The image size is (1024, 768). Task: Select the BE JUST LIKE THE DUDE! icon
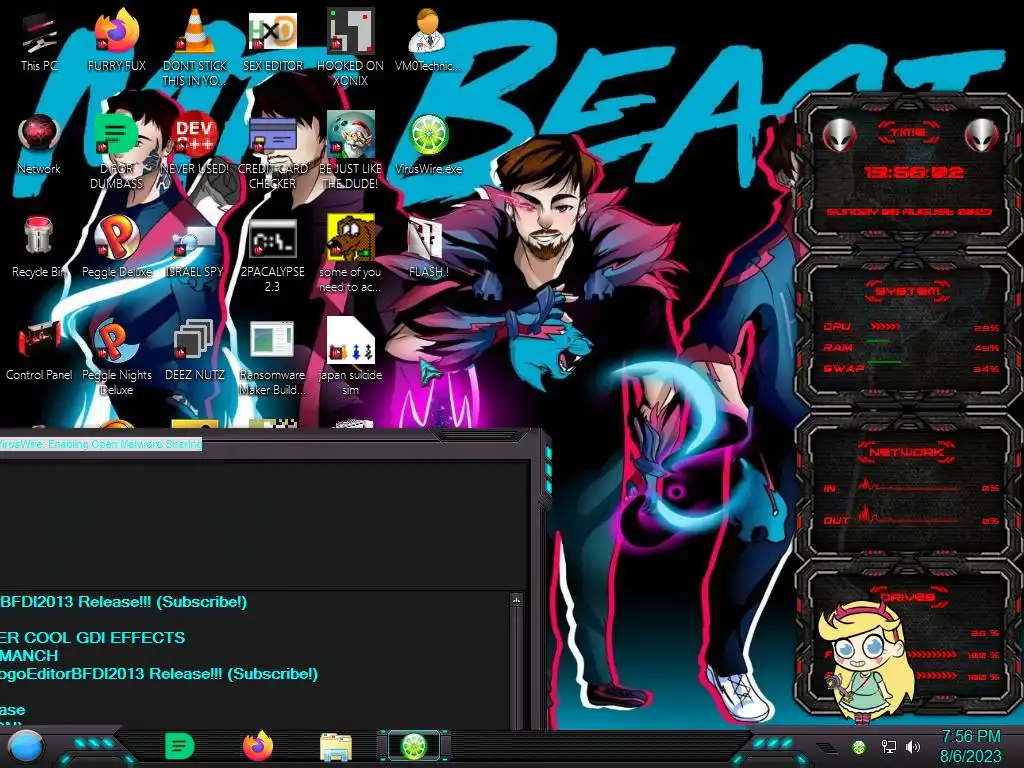[x=350, y=151]
